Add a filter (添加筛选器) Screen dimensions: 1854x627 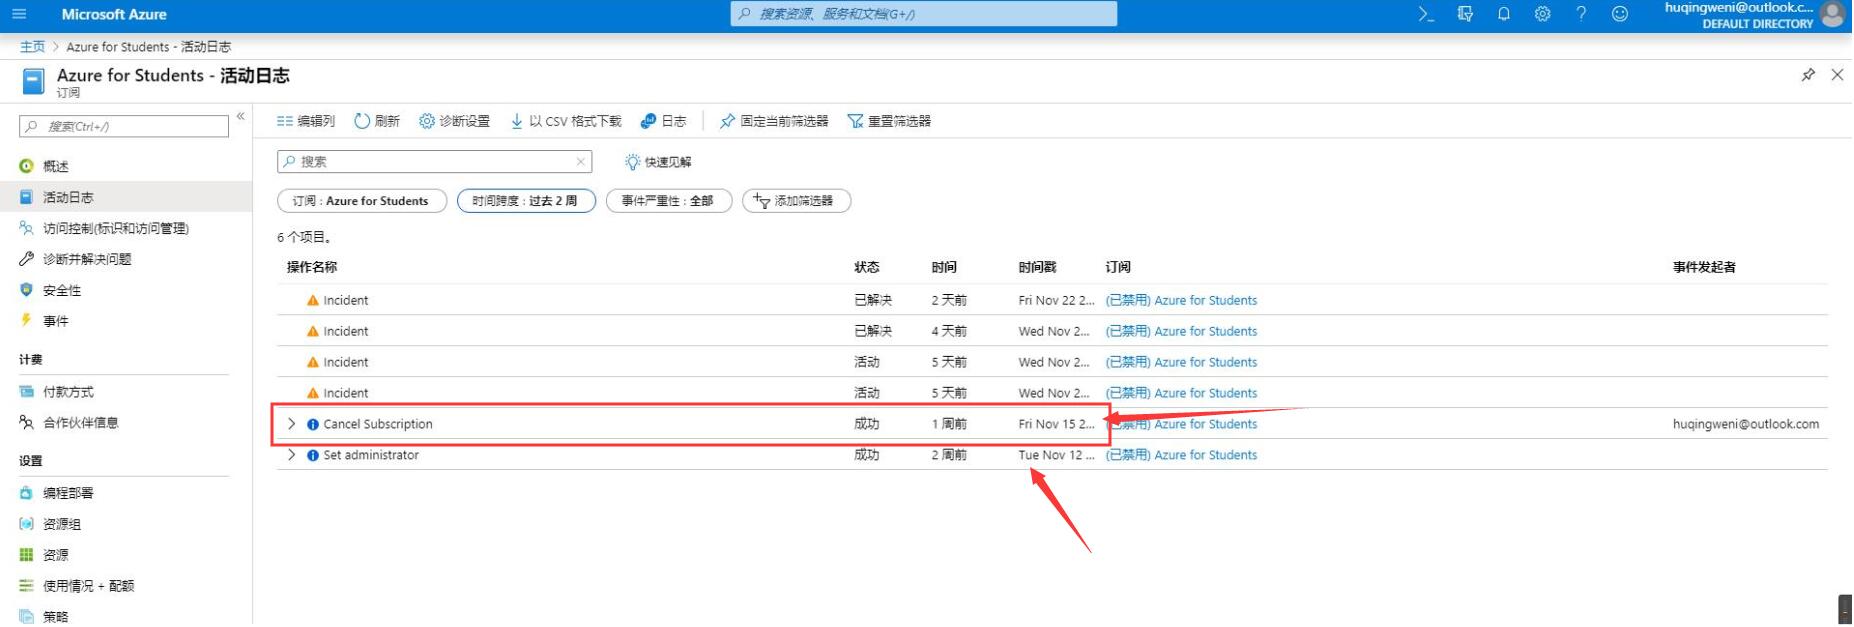pos(796,201)
